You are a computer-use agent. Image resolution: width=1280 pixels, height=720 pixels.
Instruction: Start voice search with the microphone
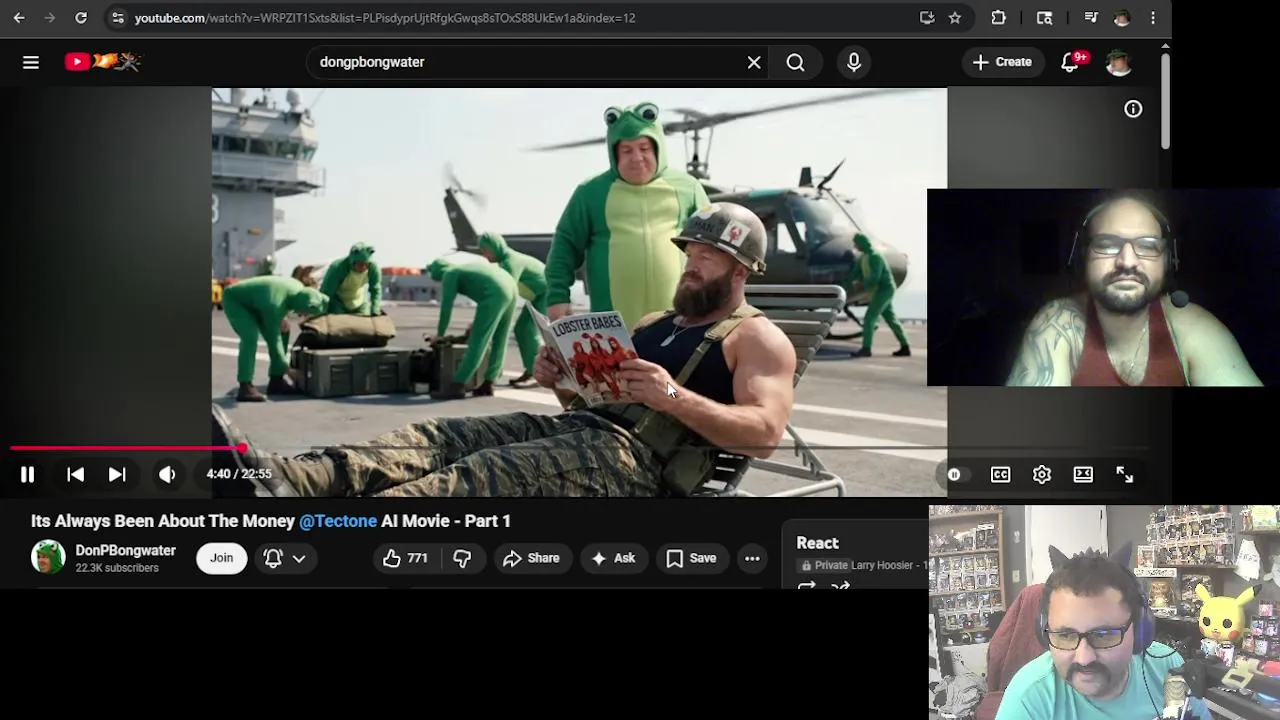click(853, 62)
